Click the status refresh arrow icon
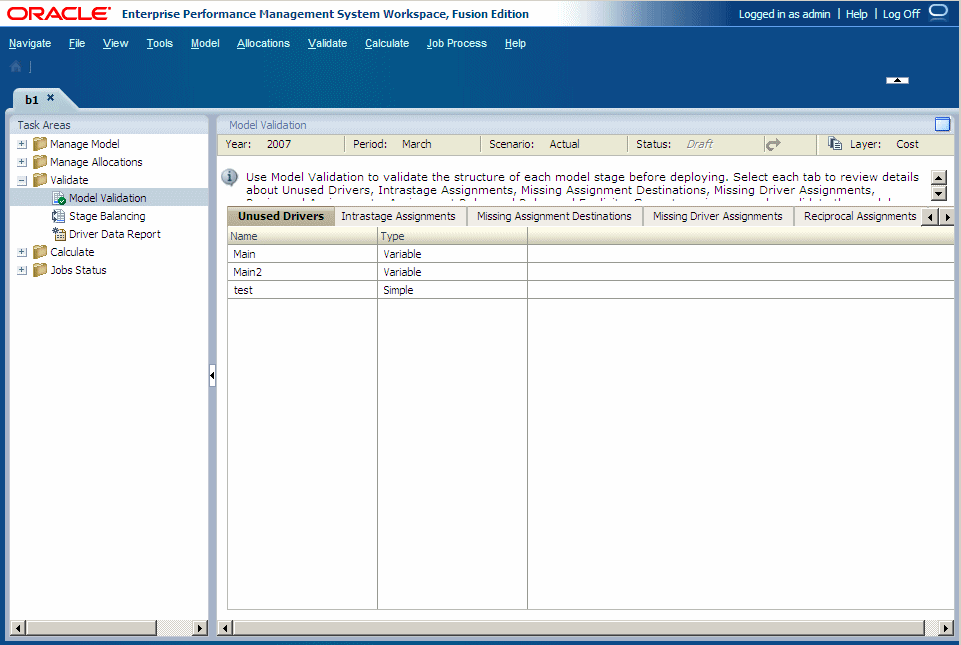Screen dimensions: 961x645 pos(773,144)
